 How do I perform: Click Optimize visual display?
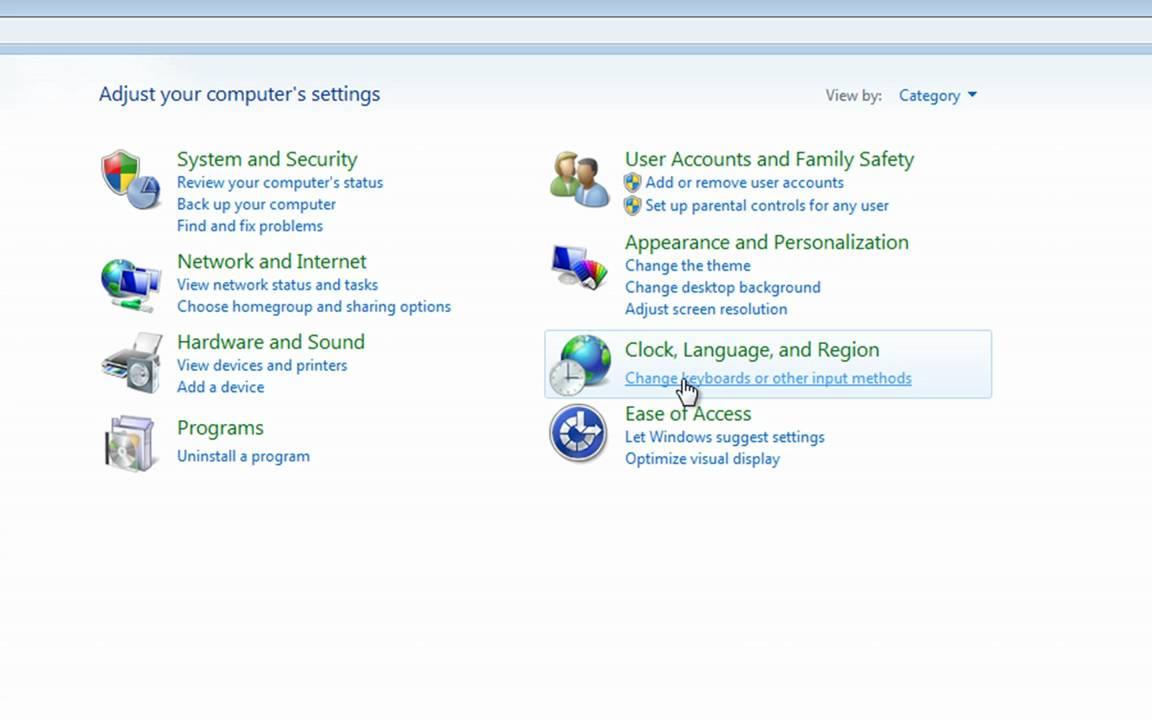[702, 459]
